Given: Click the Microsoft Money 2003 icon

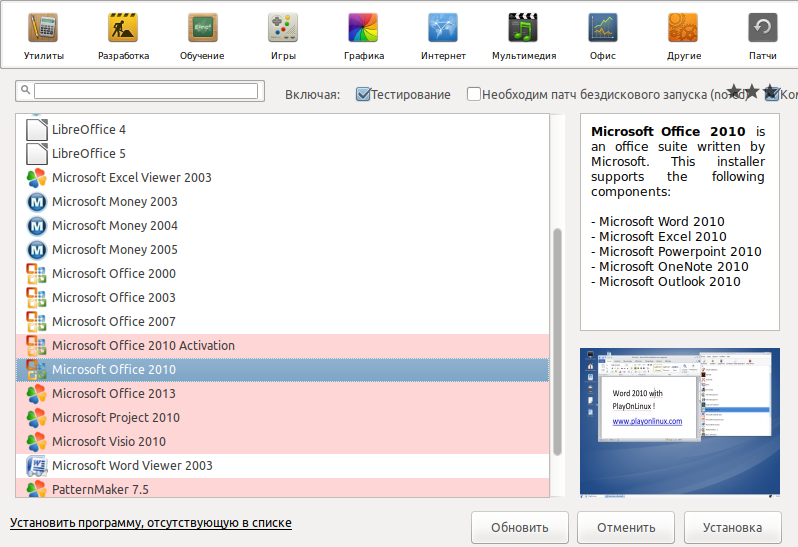Looking at the screenshot, I should pyautogui.click(x=37, y=202).
